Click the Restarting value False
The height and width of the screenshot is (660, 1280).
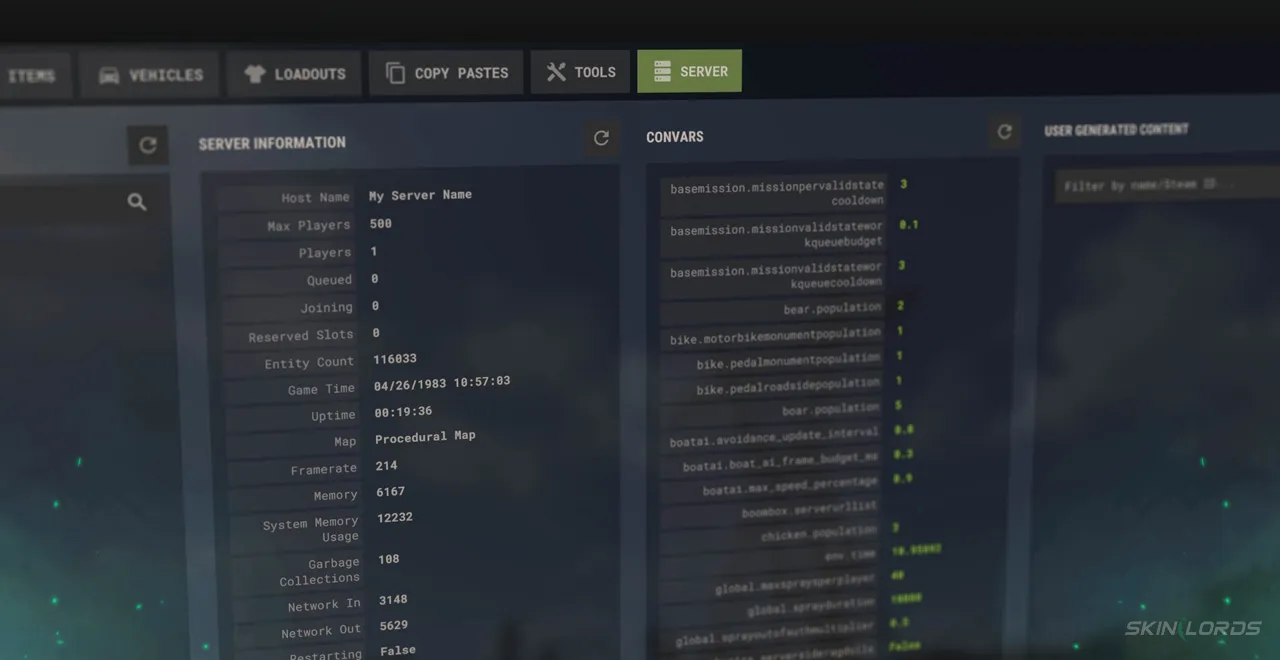coord(397,651)
